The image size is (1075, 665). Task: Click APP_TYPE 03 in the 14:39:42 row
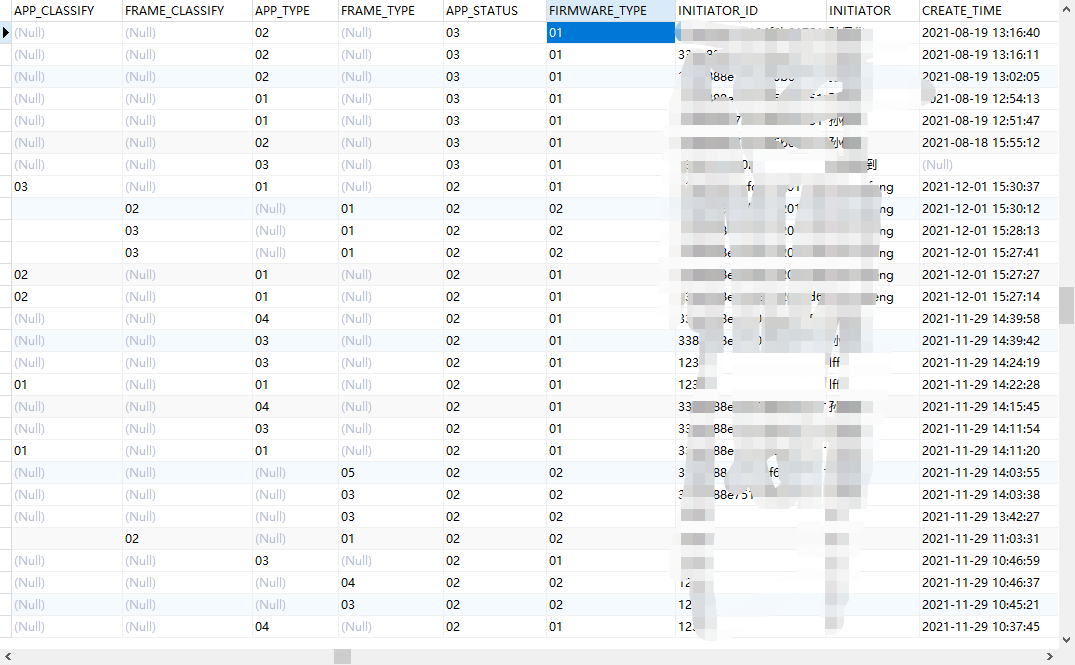pos(295,341)
